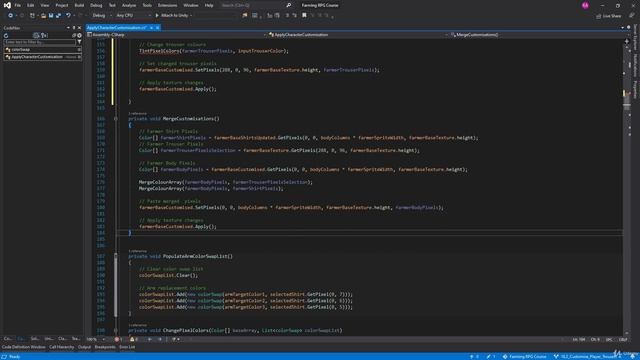Open the Code Definition Window tab
Screen dimensions: 640x360
click(24, 347)
